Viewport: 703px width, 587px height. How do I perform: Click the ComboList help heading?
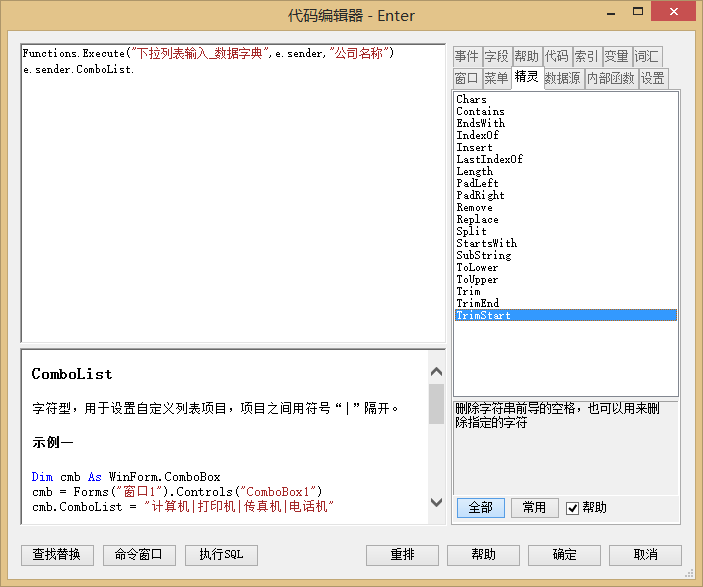point(72,374)
